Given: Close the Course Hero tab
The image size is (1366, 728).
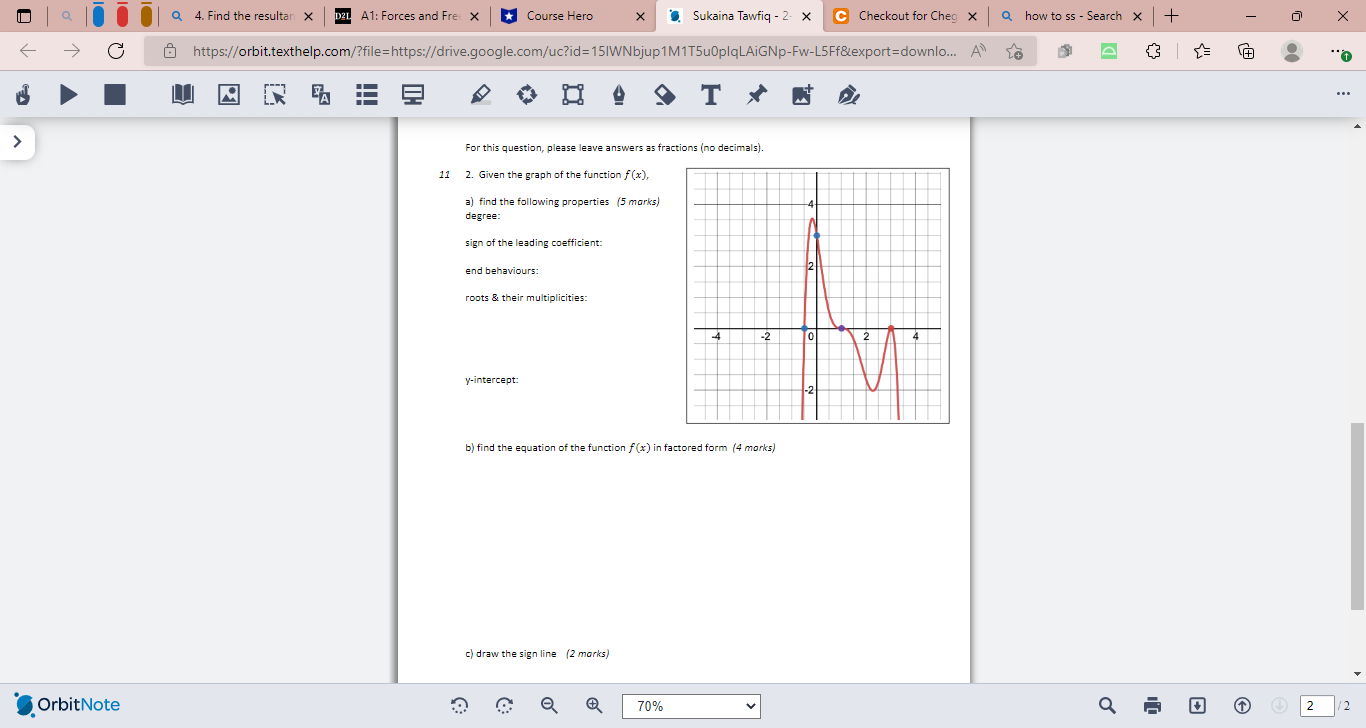Looking at the screenshot, I should point(640,16).
